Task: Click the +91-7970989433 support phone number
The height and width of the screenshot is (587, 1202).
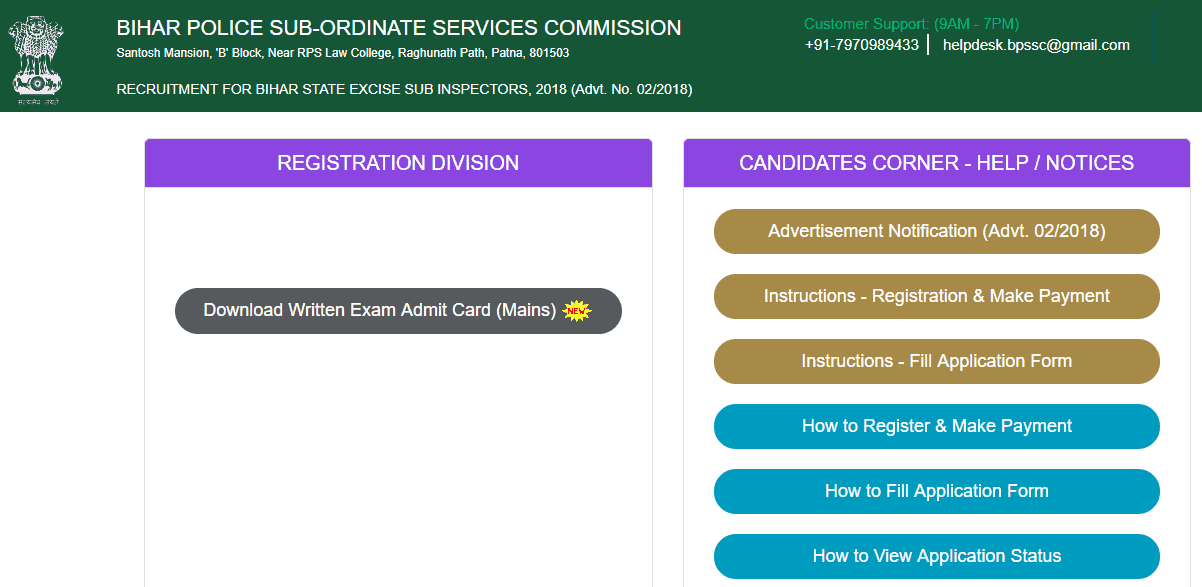Action: (861, 45)
